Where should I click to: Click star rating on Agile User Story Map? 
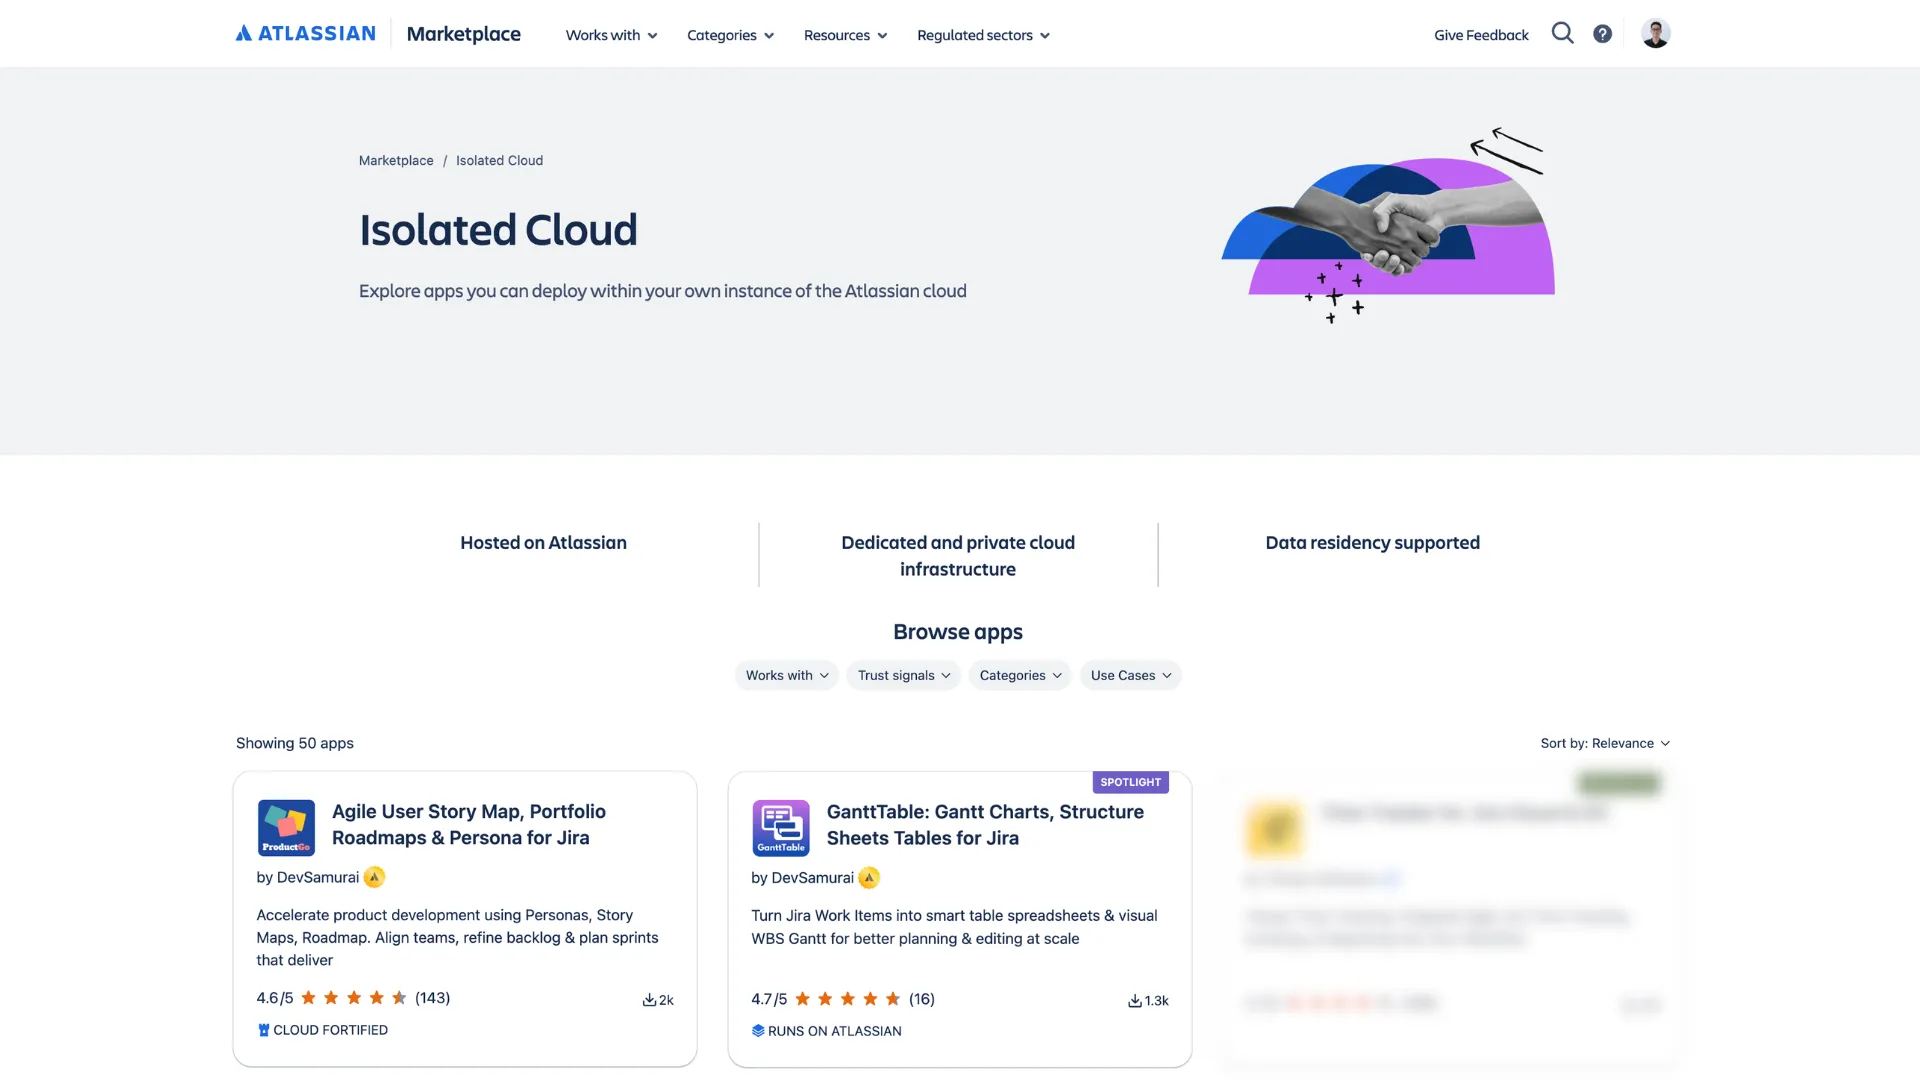click(x=354, y=998)
